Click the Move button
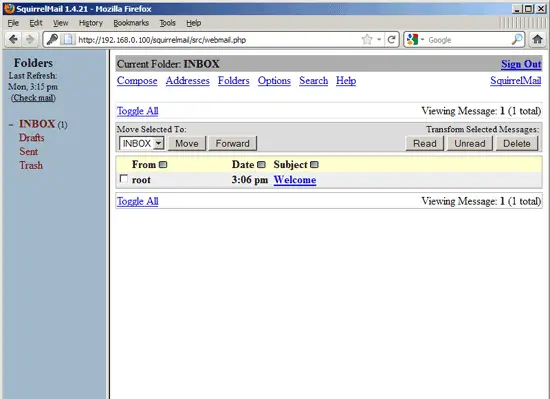Image resolution: width=550 pixels, height=399 pixels. [187, 143]
